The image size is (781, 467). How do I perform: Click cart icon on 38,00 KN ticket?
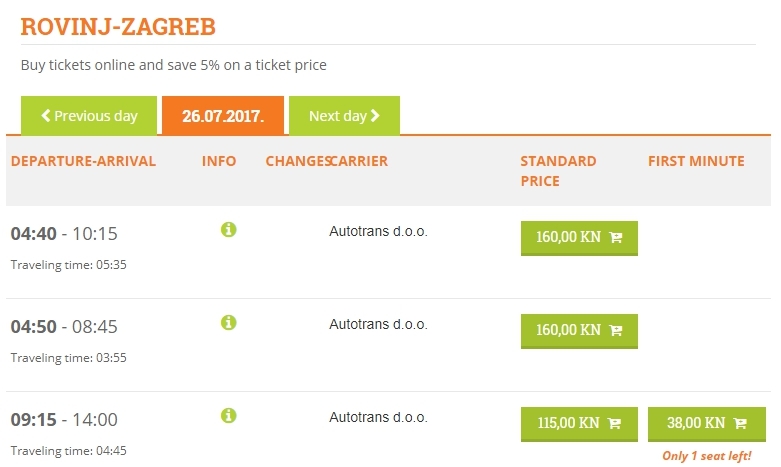click(740, 423)
